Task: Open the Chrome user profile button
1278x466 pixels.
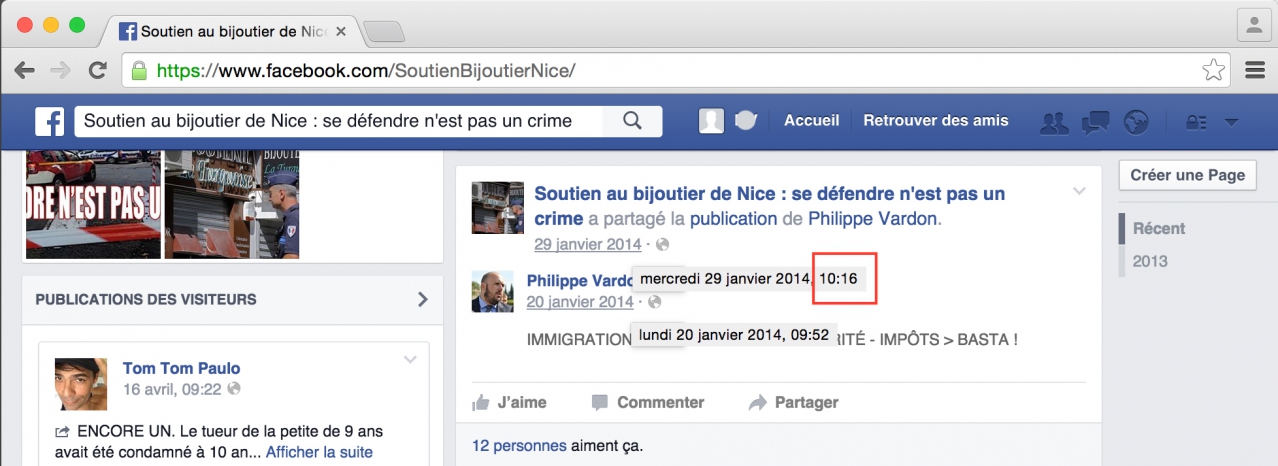Action: point(1252,24)
